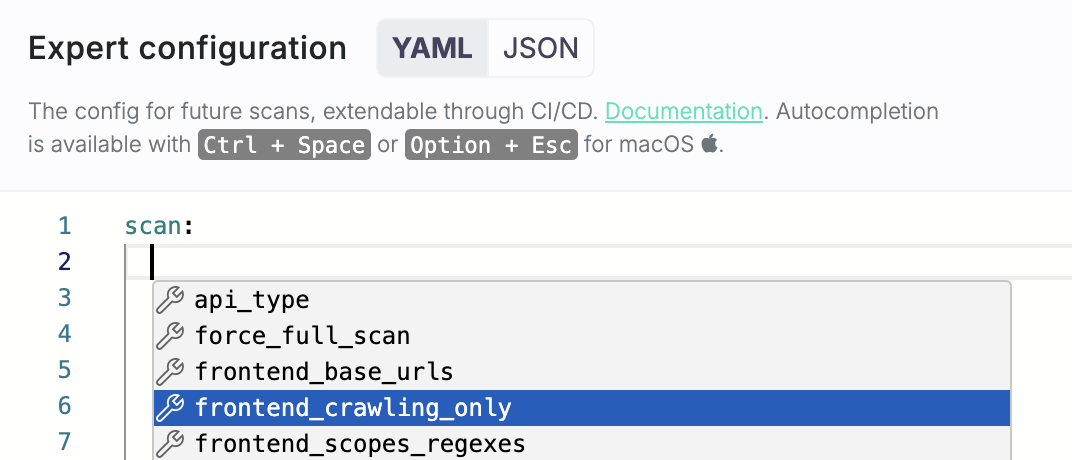The height and width of the screenshot is (460, 1072).
Task: Switch the config format to YAML
Action: (432, 48)
